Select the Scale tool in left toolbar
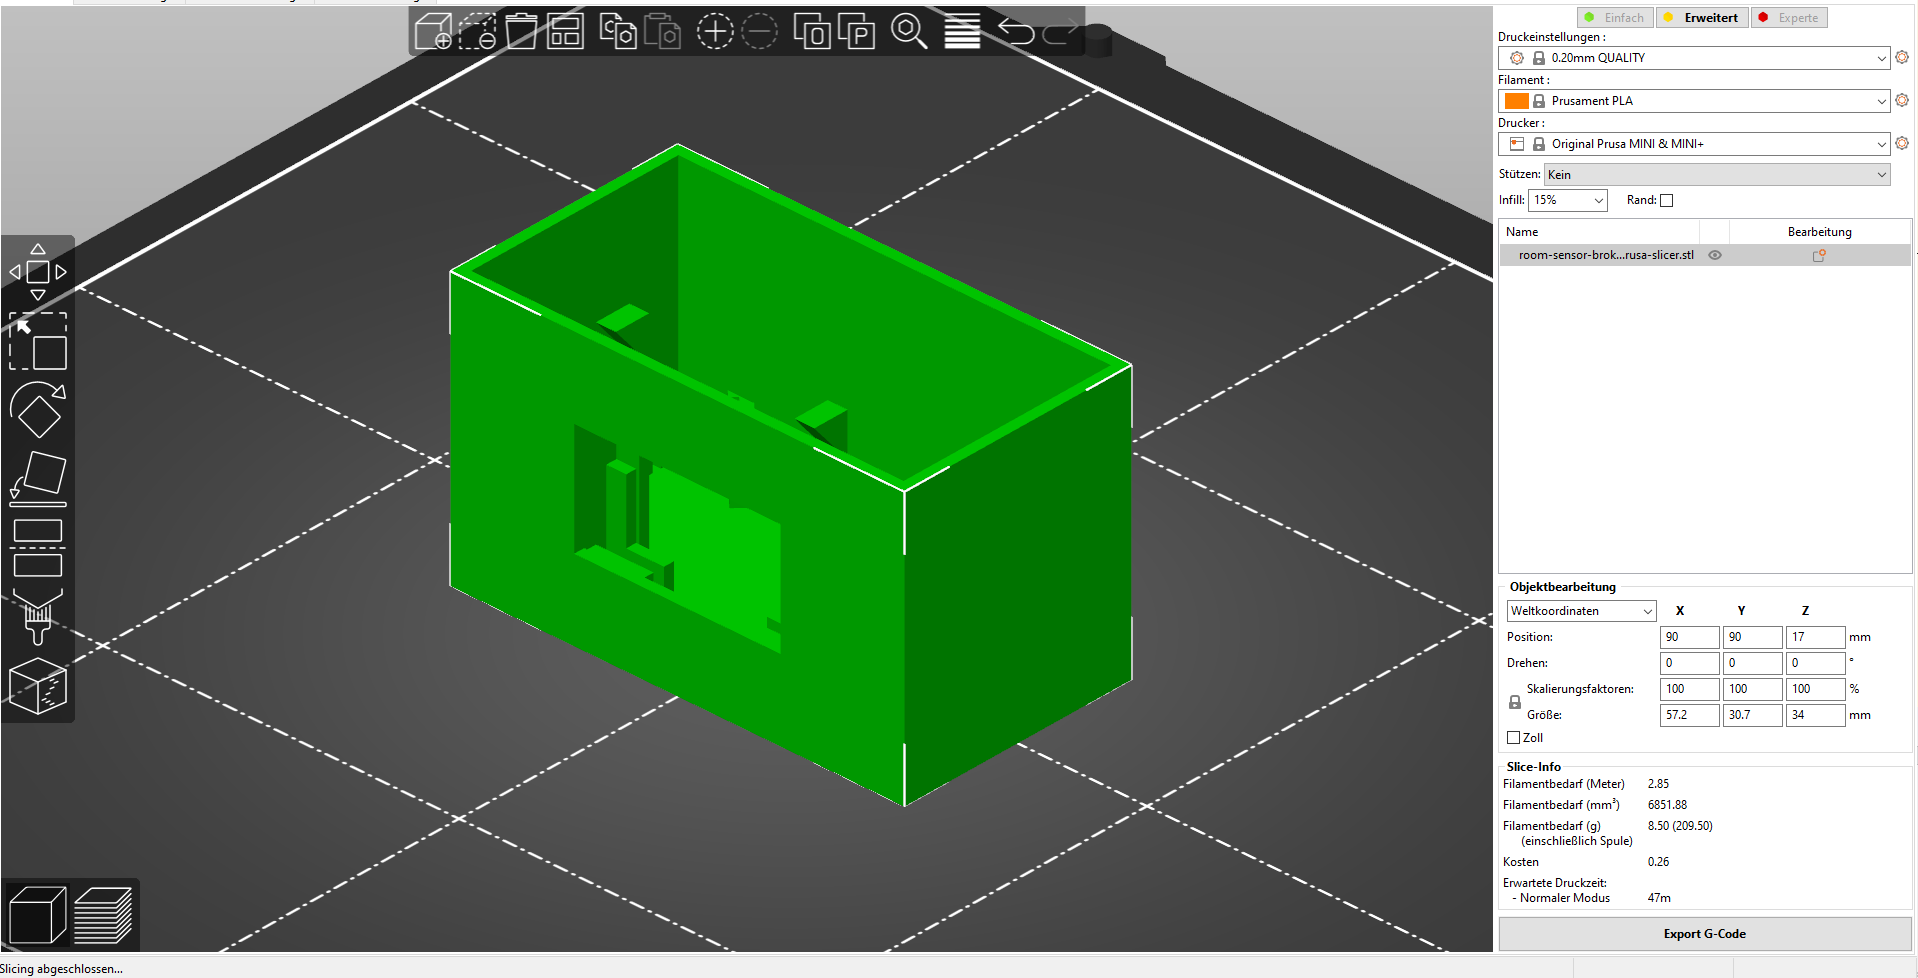This screenshot has height=978, width=1918. (x=38, y=341)
